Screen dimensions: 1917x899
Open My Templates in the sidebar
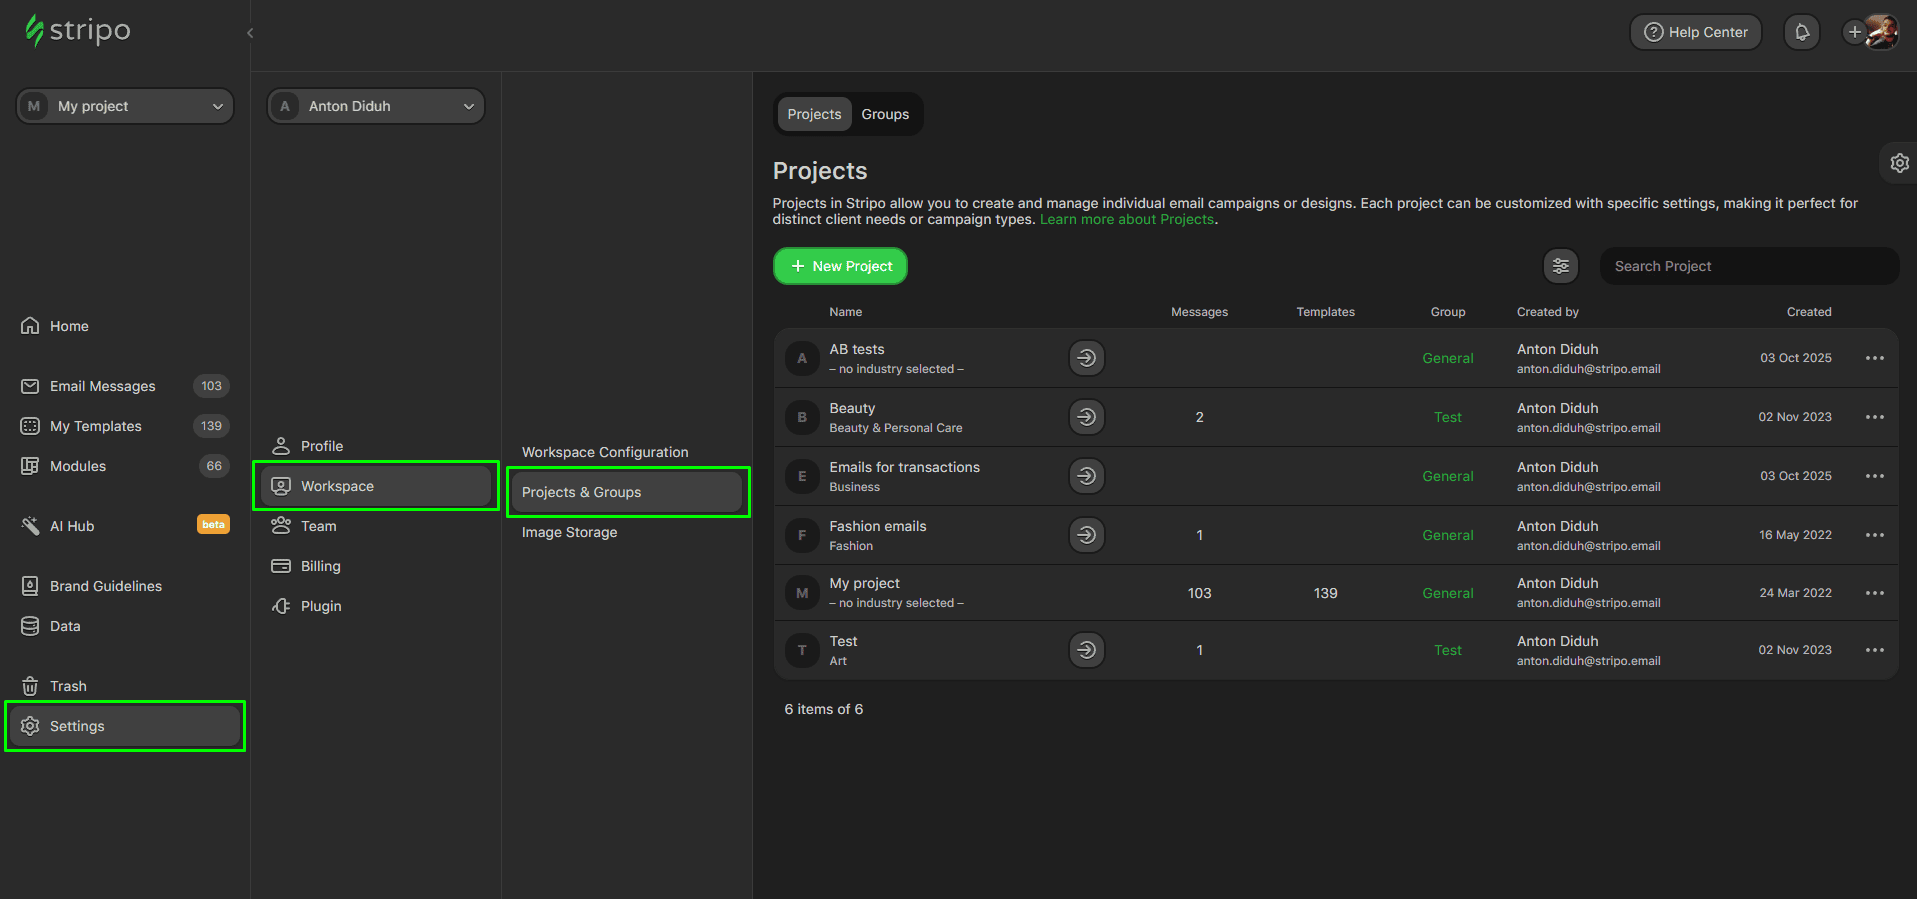click(x=125, y=426)
